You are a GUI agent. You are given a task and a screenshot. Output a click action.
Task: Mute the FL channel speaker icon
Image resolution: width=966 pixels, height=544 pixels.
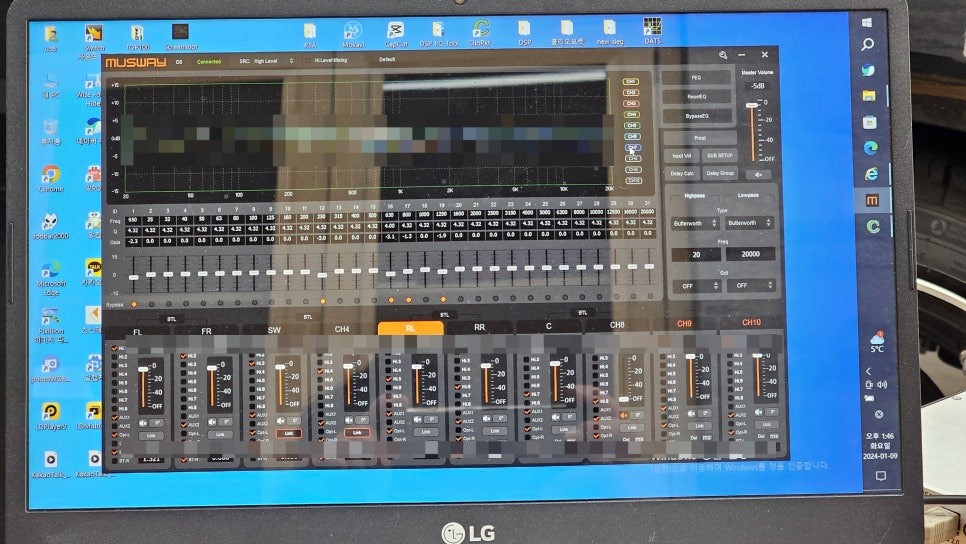click(x=143, y=421)
